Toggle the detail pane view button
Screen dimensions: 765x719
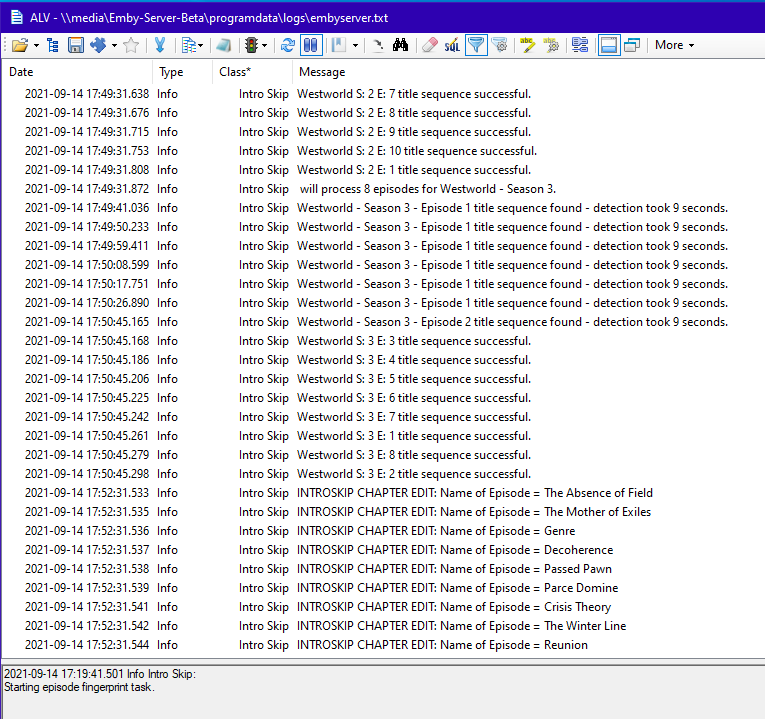609,45
